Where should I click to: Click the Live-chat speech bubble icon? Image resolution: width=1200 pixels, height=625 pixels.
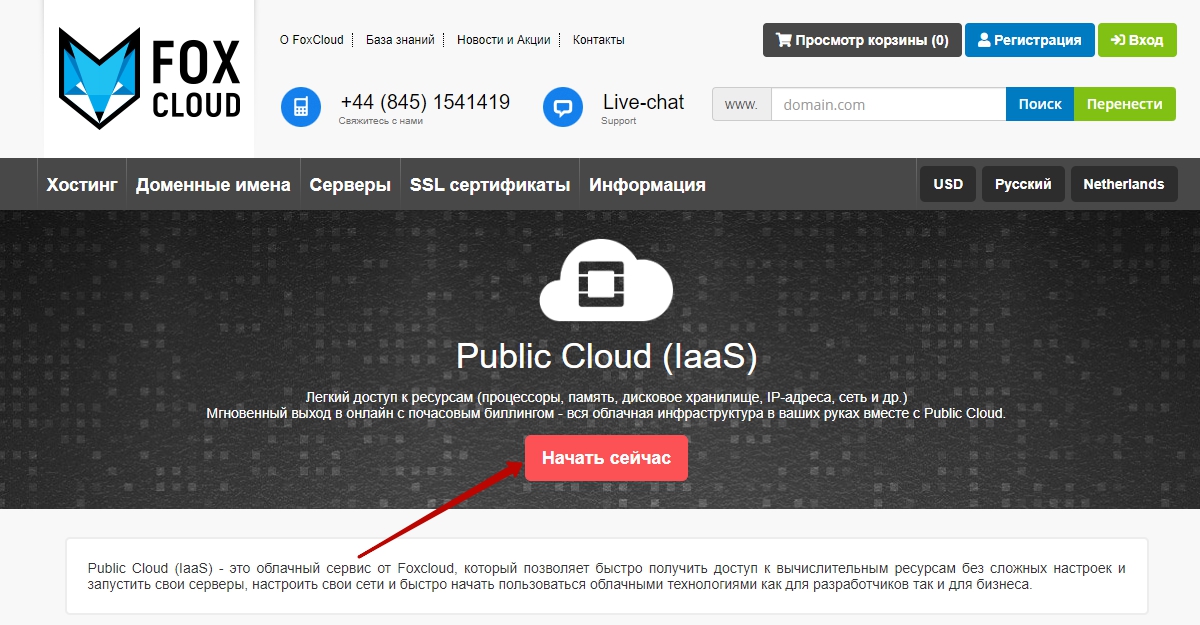(x=563, y=107)
